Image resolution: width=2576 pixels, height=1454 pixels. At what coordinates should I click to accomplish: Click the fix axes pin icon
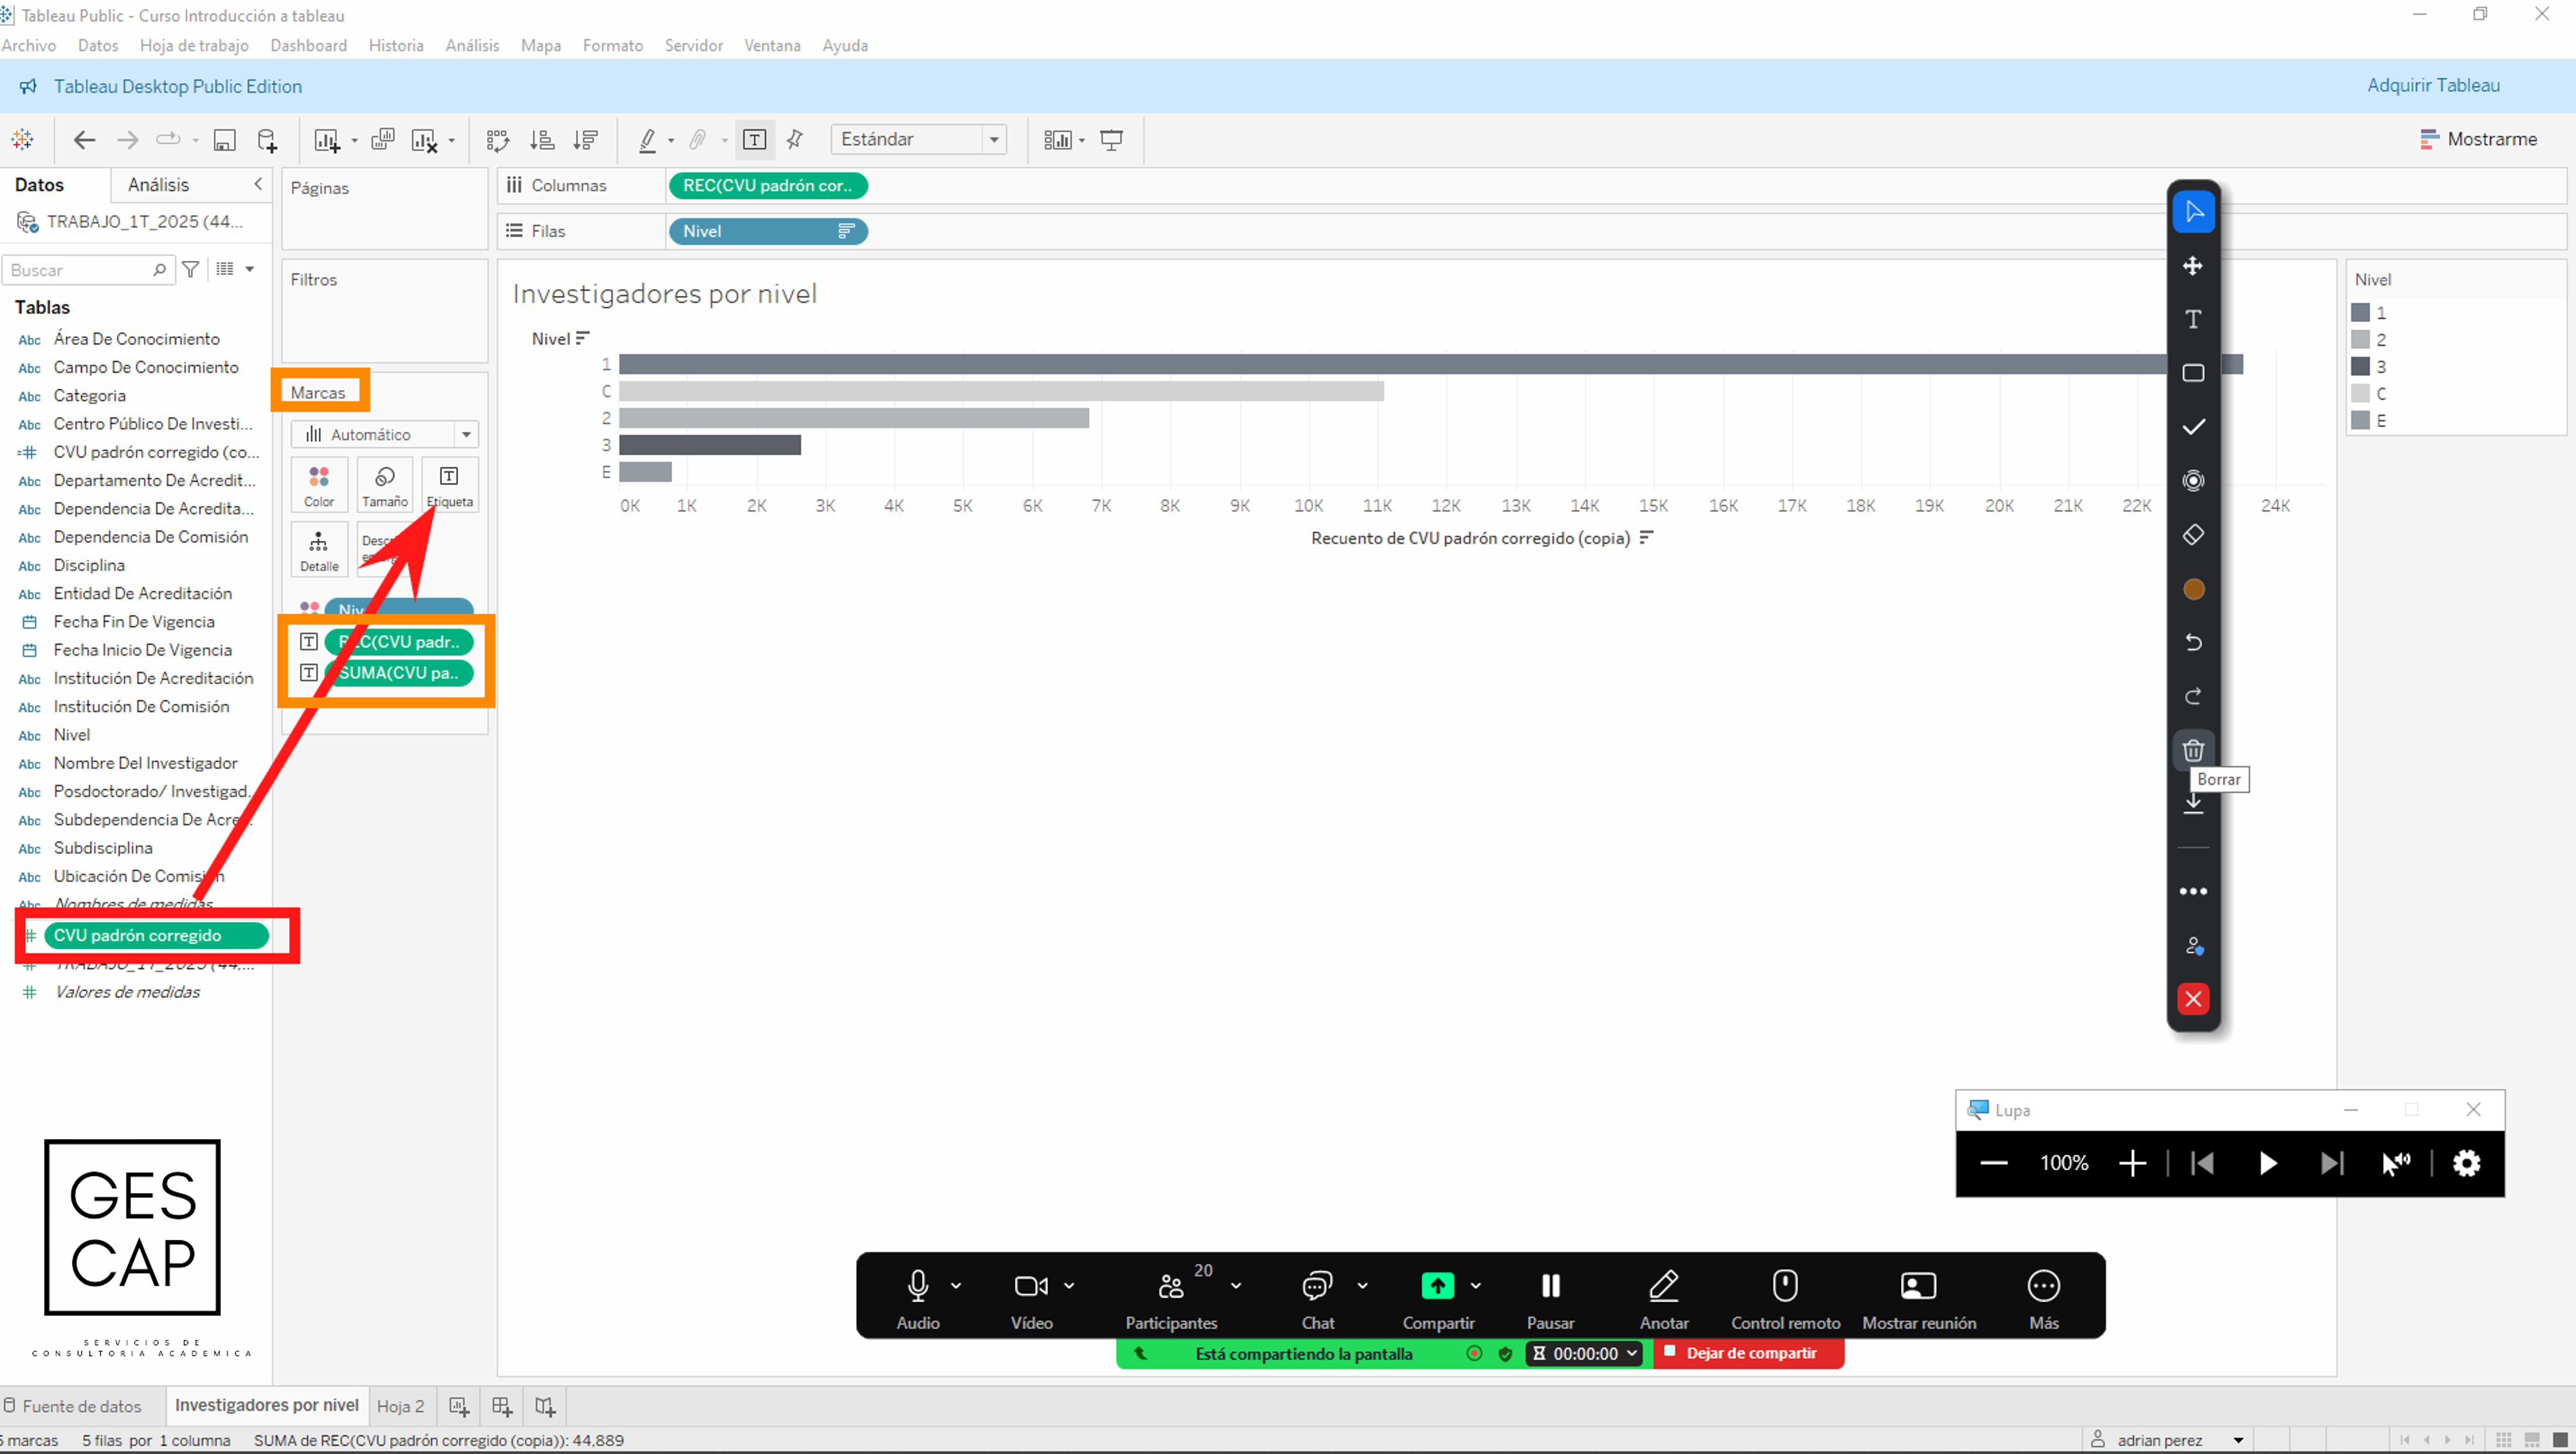click(x=795, y=140)
